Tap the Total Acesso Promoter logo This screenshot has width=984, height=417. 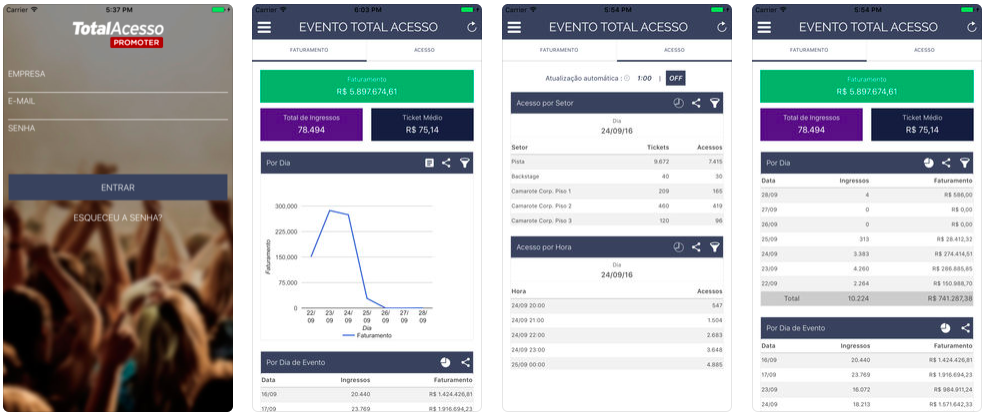(118, 34)
